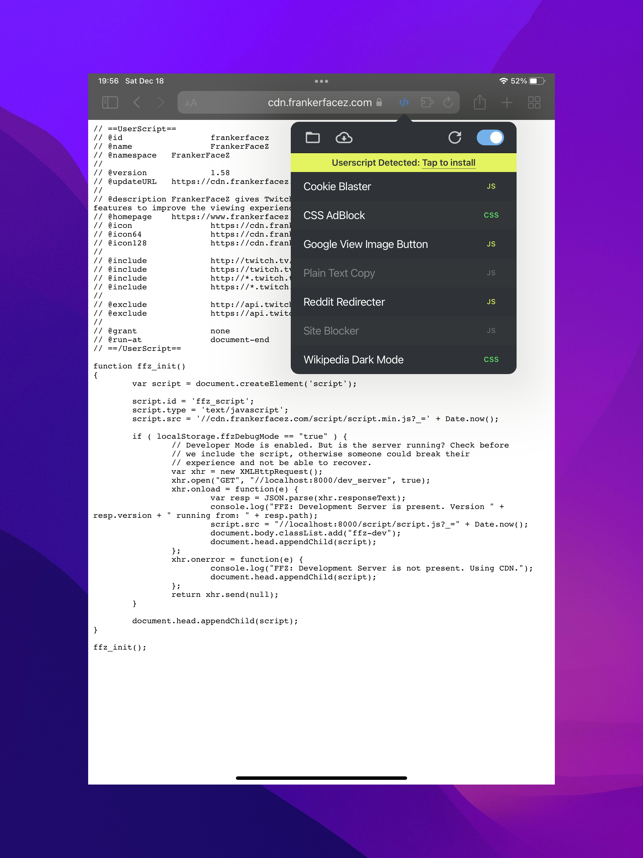Enable the disabled Plain Text Copy script
Image resolution: width=643 pixels, height=858 pixels.
coord(403,273)
